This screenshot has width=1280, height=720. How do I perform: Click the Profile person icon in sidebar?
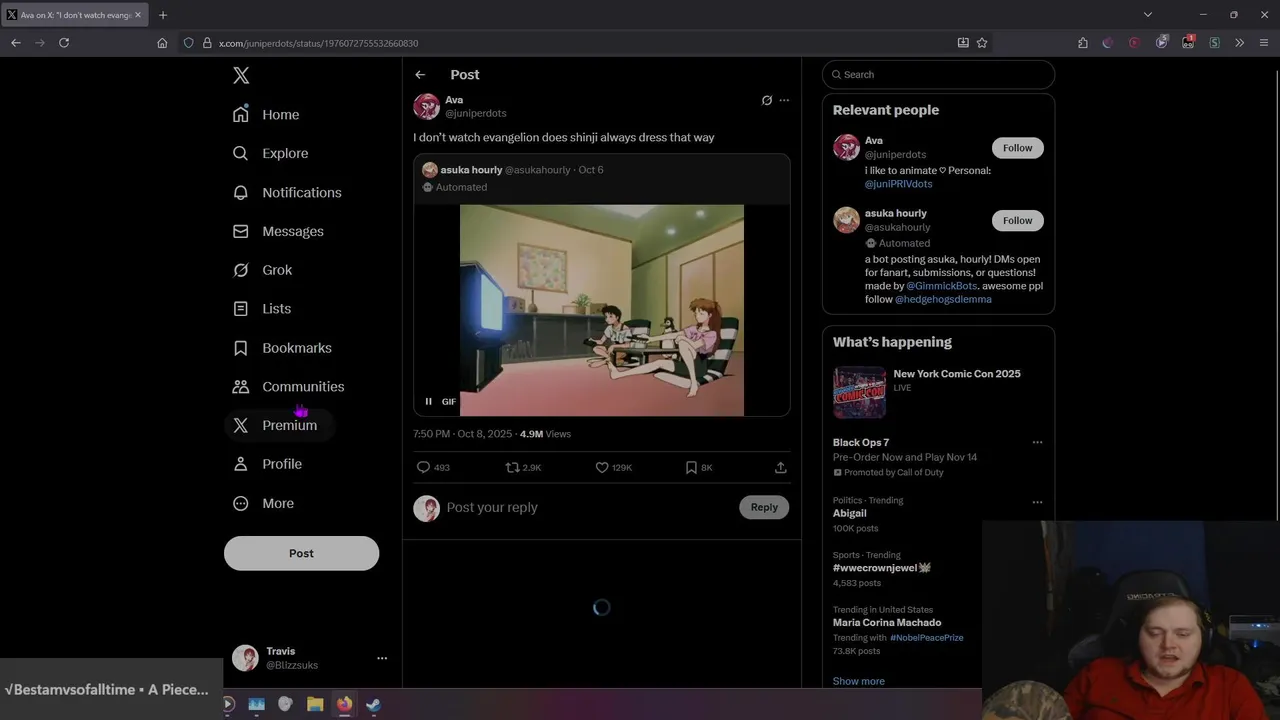coord(240,464)
